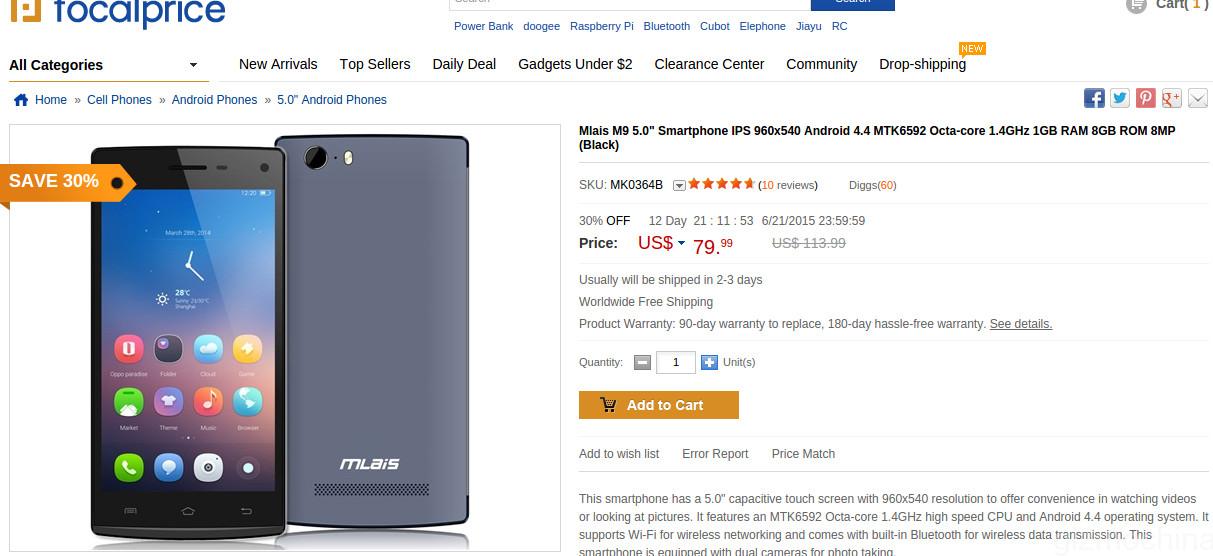This screenshot has height=556, width=1213.
Task: Increase quantity with plus button
Action: click(709, 362)
